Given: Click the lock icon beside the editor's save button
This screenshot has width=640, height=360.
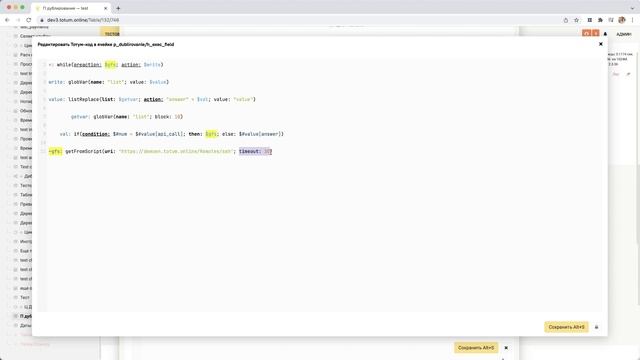Looking at the screenshot, I should (x=596, y=327).
